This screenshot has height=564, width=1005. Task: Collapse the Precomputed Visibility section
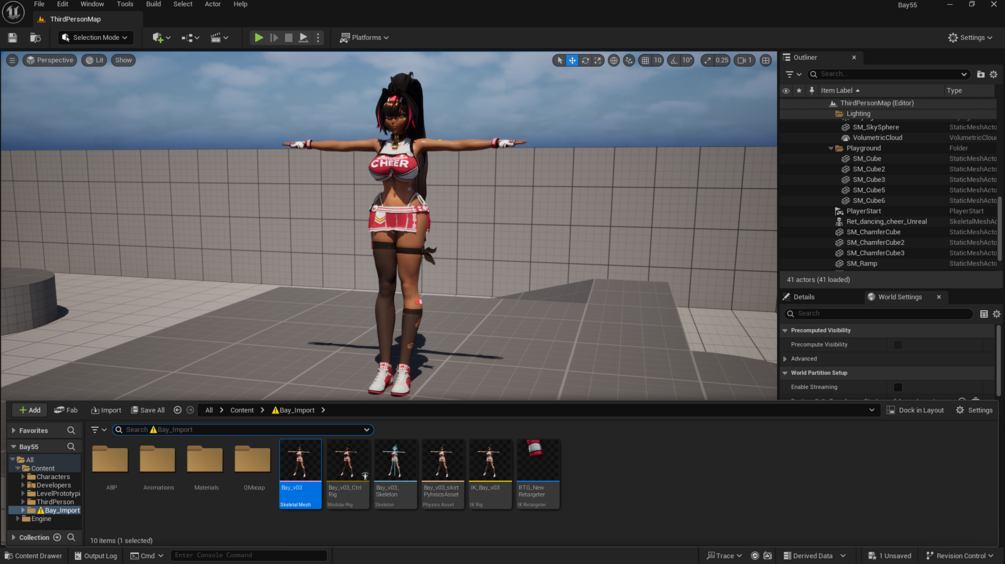point(785,331)
